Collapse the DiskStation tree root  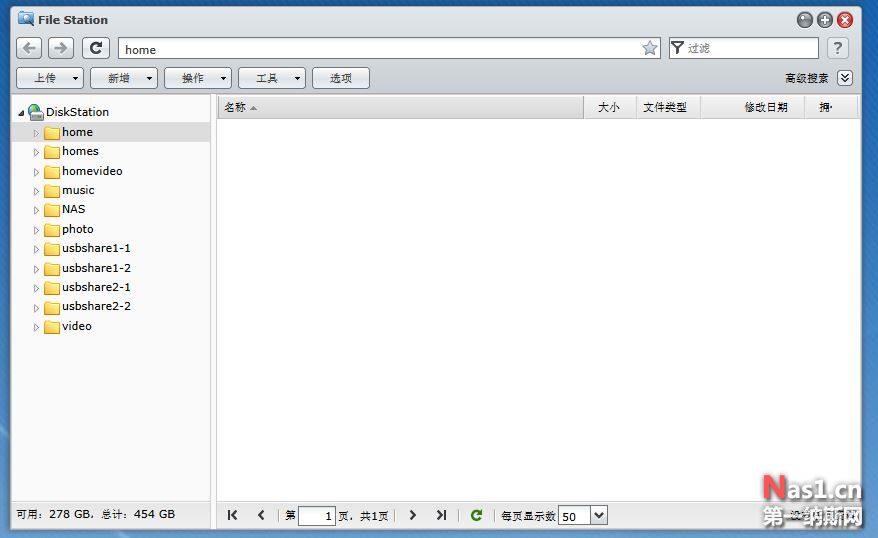click(21, 113)
